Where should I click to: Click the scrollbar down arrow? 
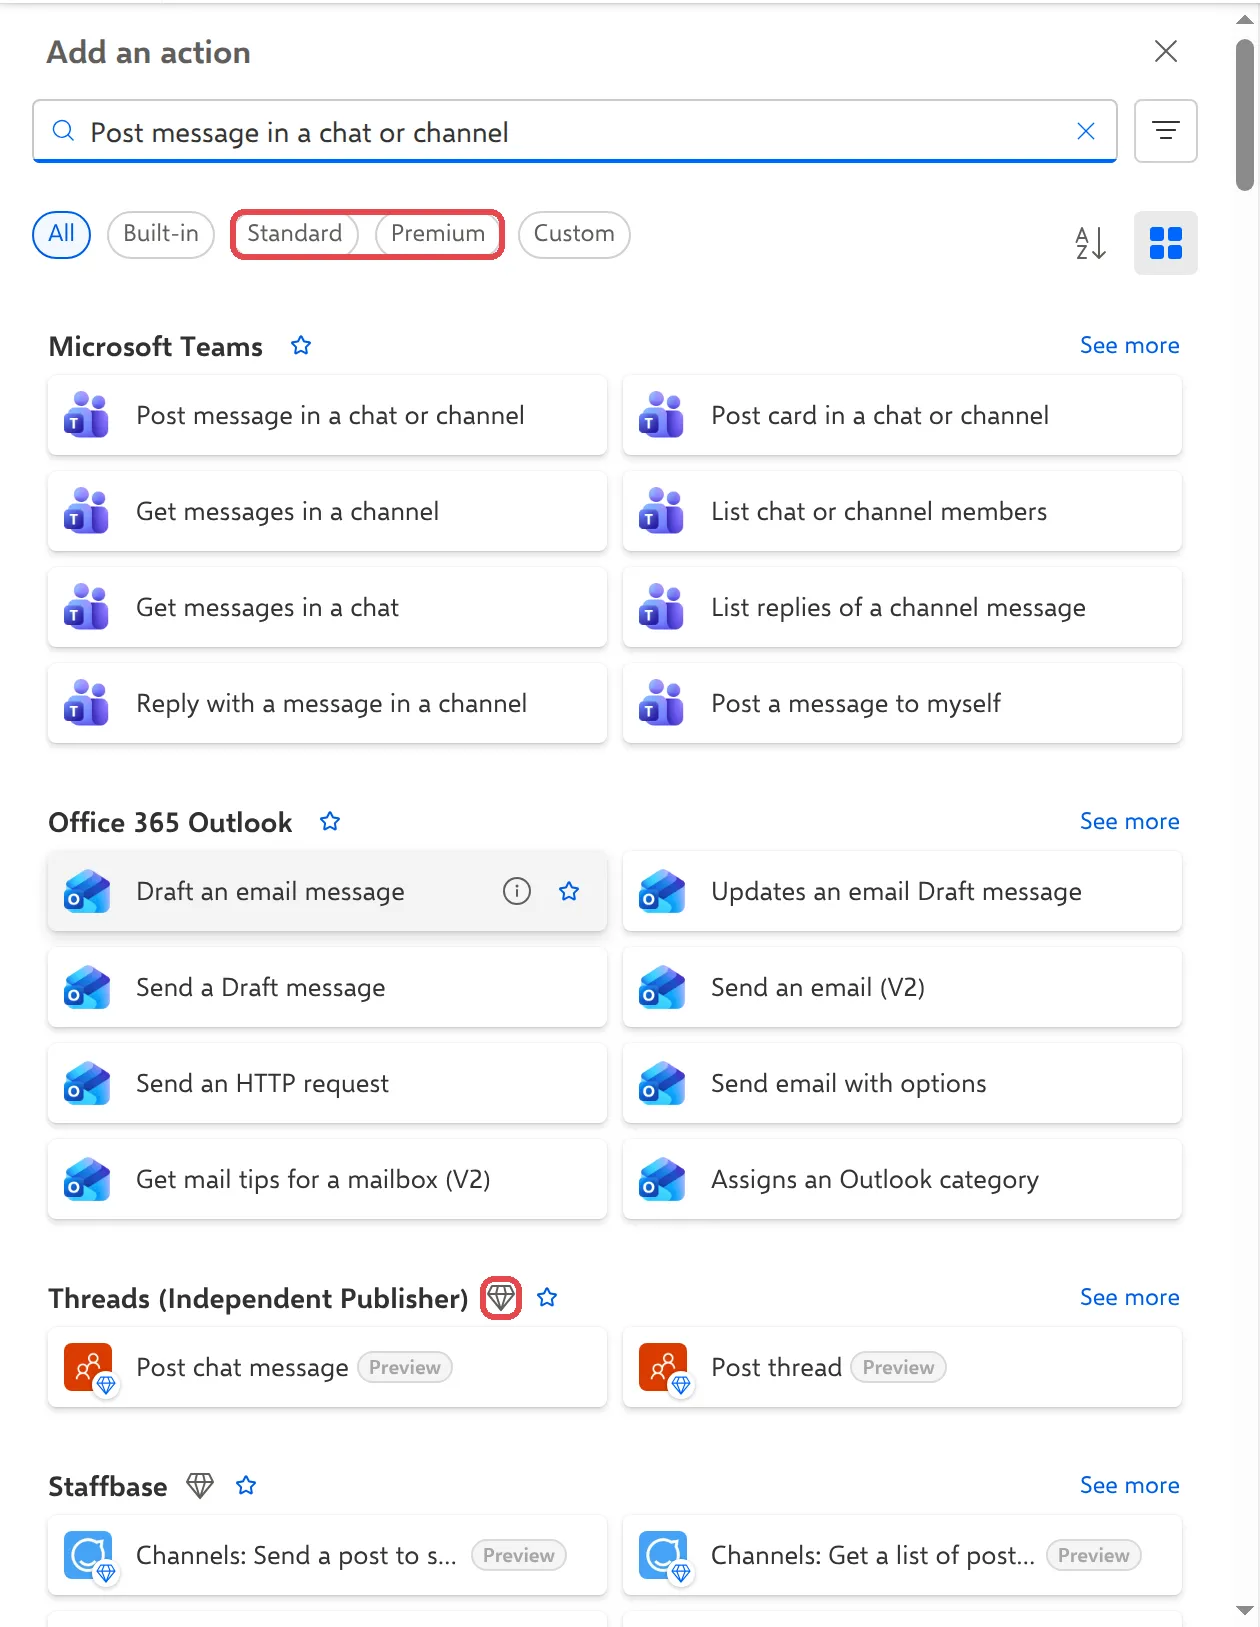coord(1244,1610)
